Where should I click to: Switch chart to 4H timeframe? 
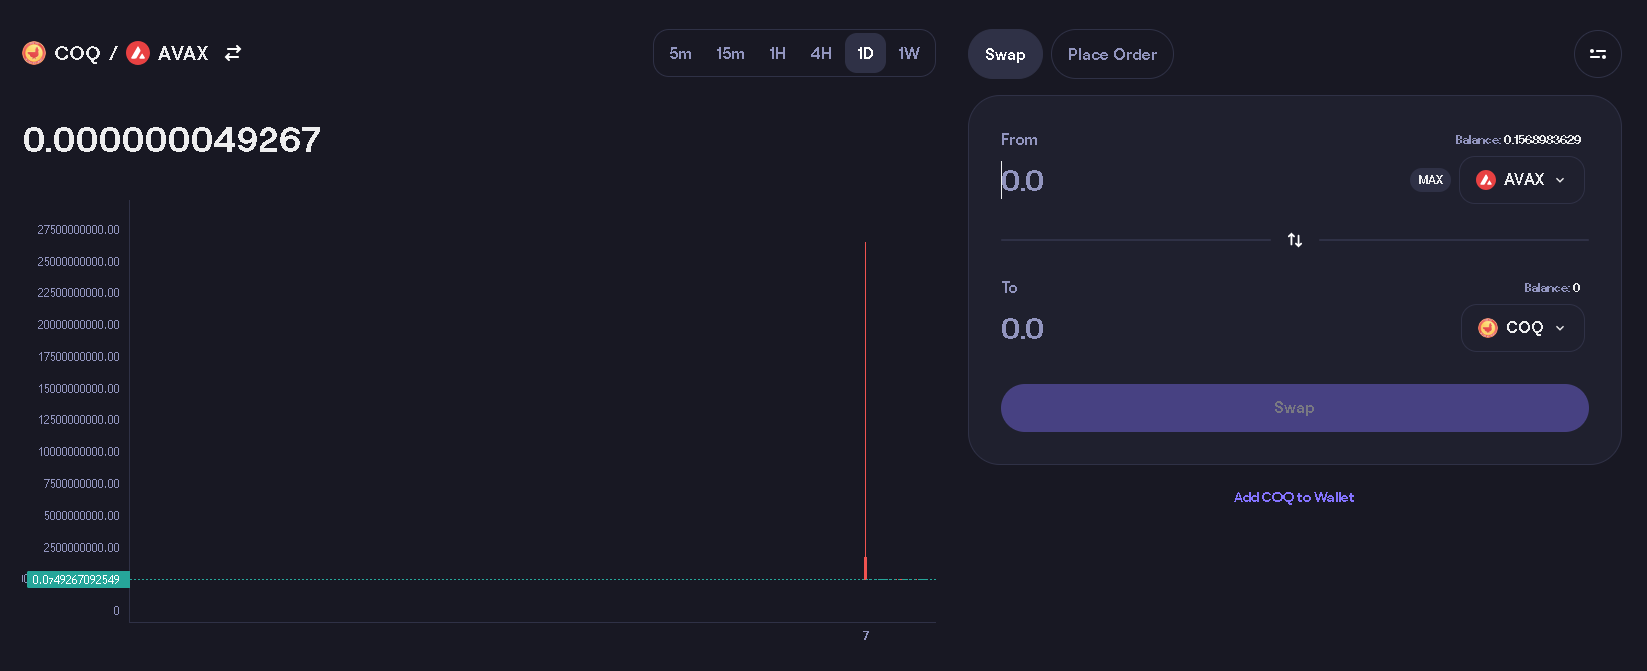pos(821,54)
